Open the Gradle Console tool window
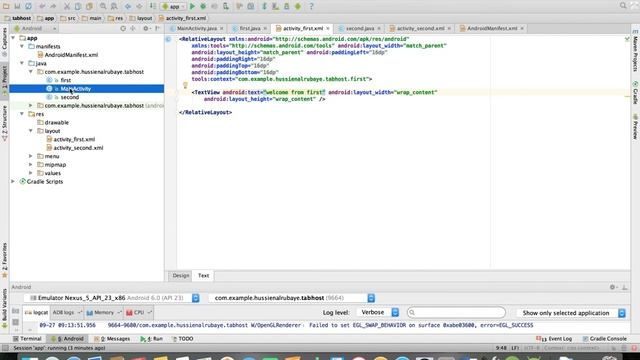The height and width of the screenshot is (360, 640). coord(604,339)
